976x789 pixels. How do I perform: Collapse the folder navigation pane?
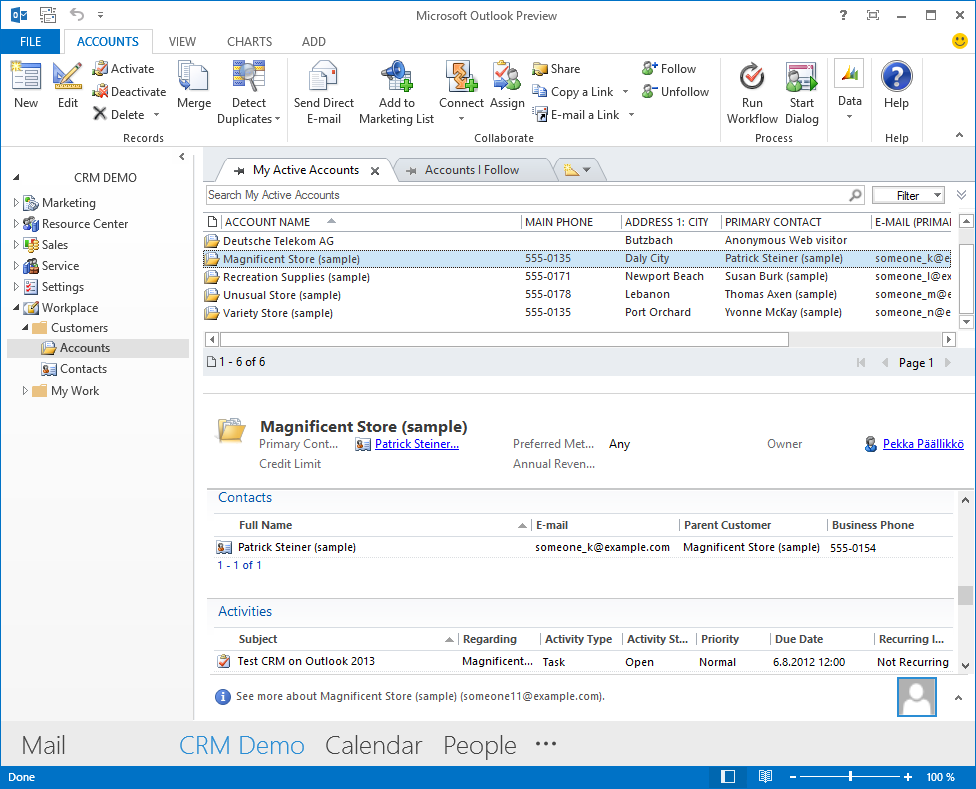click(182, 157)
